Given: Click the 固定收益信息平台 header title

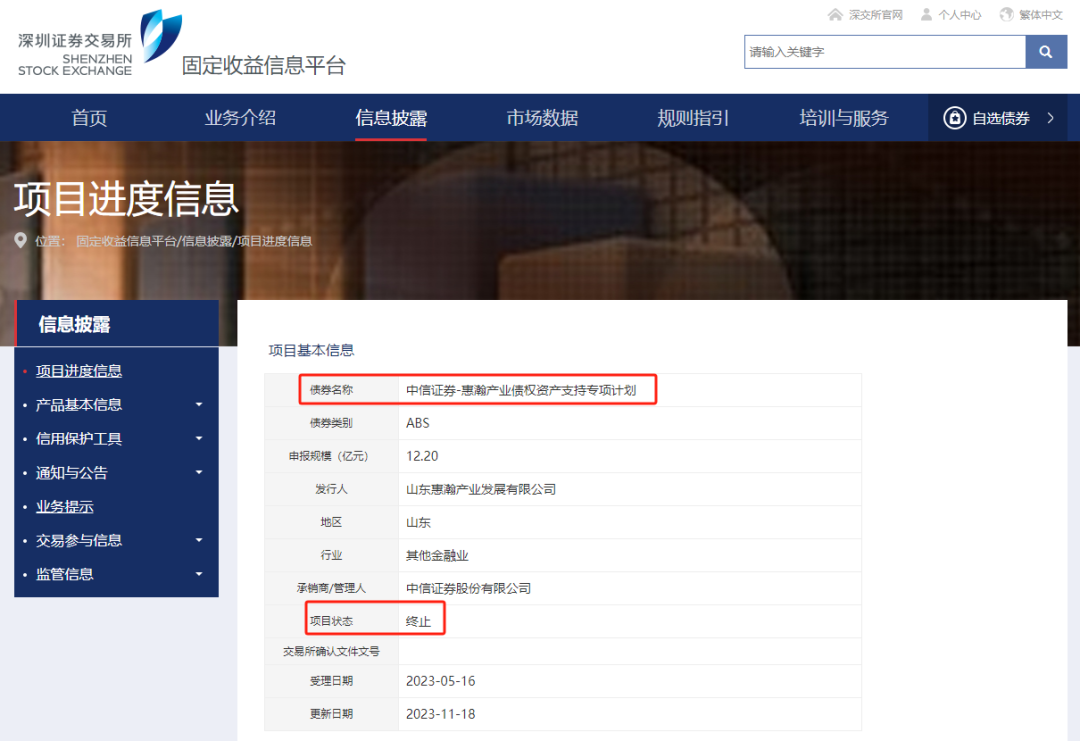Looking at the screenshot, I should (264, 65).
